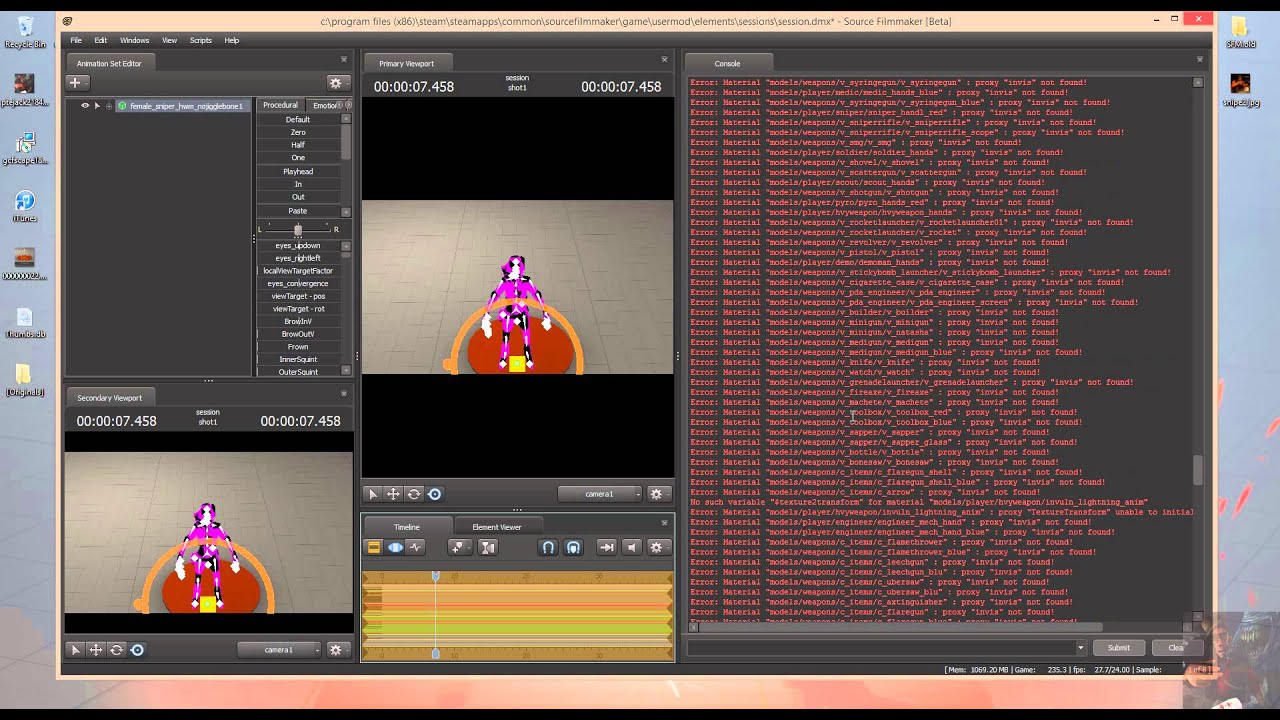Select the Frown control

click(x=298, y=347)
